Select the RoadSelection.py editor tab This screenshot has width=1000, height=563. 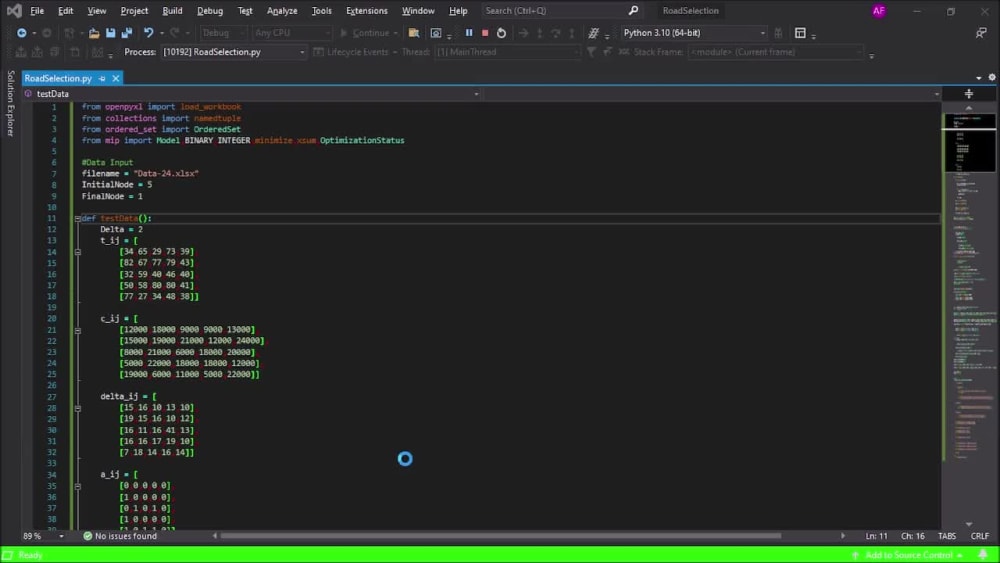pyautogui.click(x=58, y=78)
